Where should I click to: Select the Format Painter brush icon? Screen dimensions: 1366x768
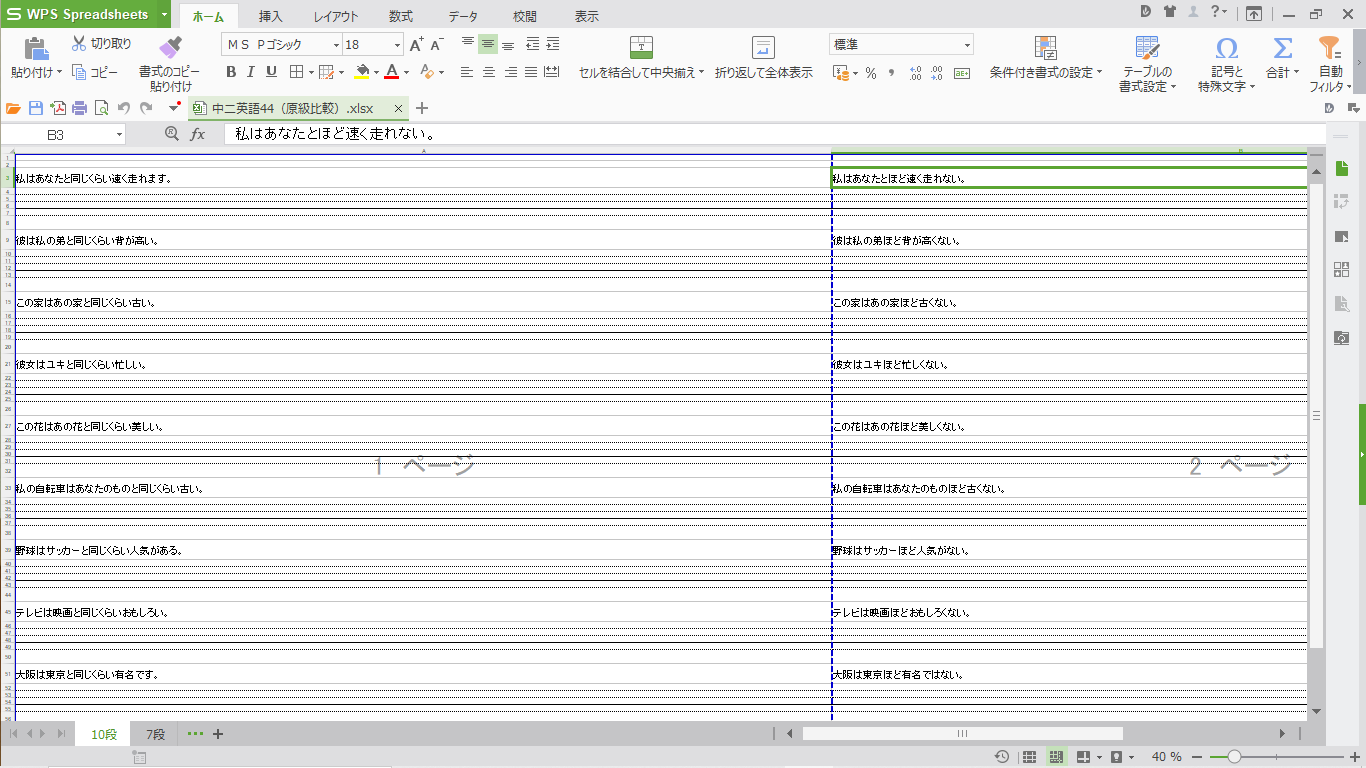[170, 47]
